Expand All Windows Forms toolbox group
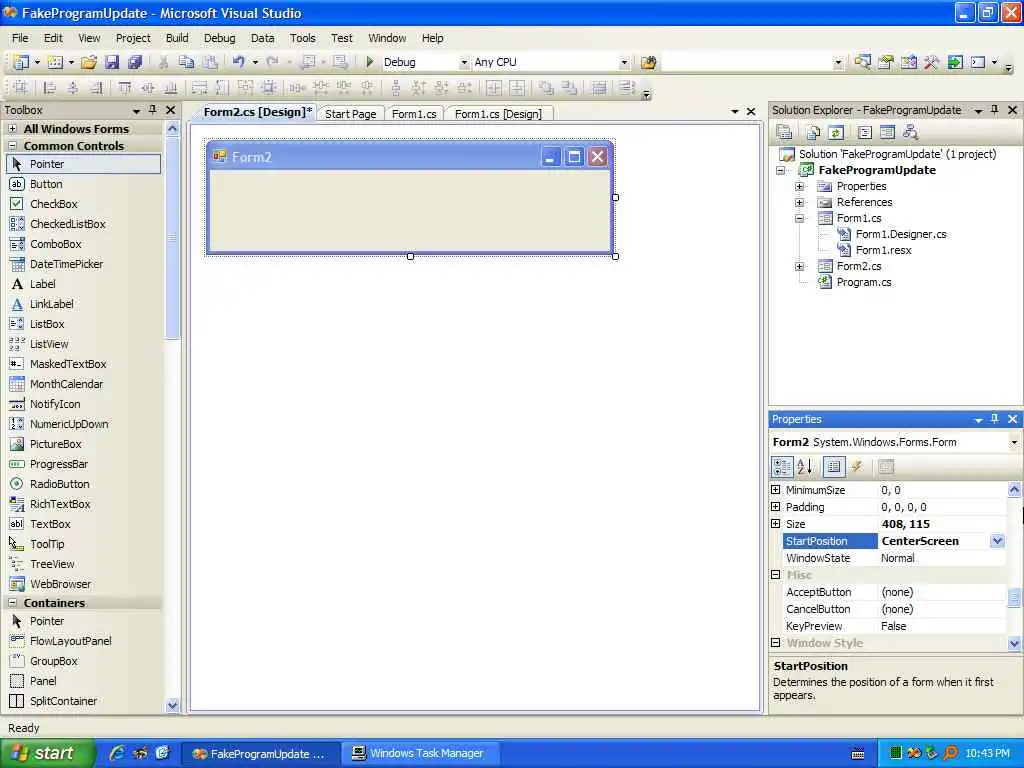This screenshot has width=1024, height=768. tap(12, 129)
